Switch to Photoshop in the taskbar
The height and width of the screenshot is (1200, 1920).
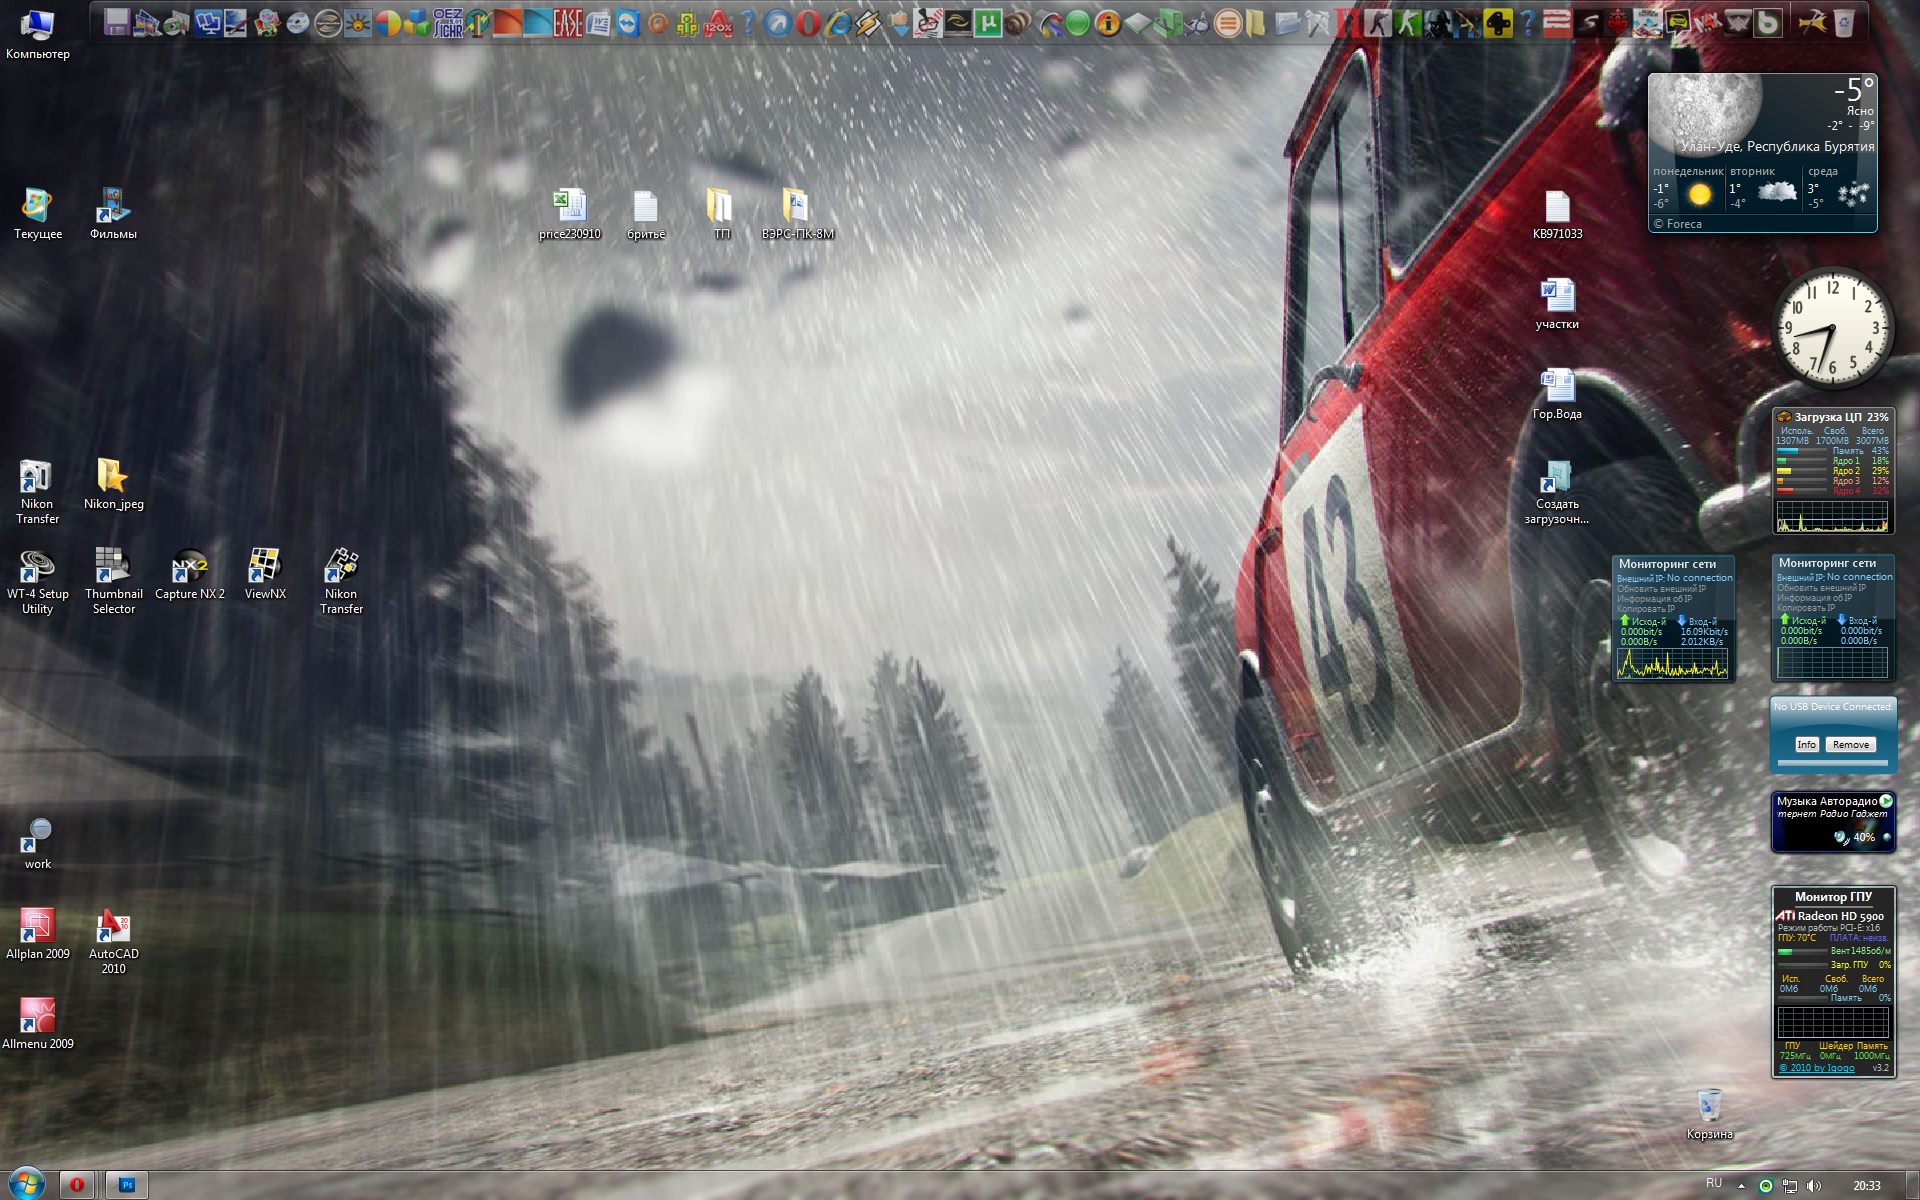point(127,1185)
